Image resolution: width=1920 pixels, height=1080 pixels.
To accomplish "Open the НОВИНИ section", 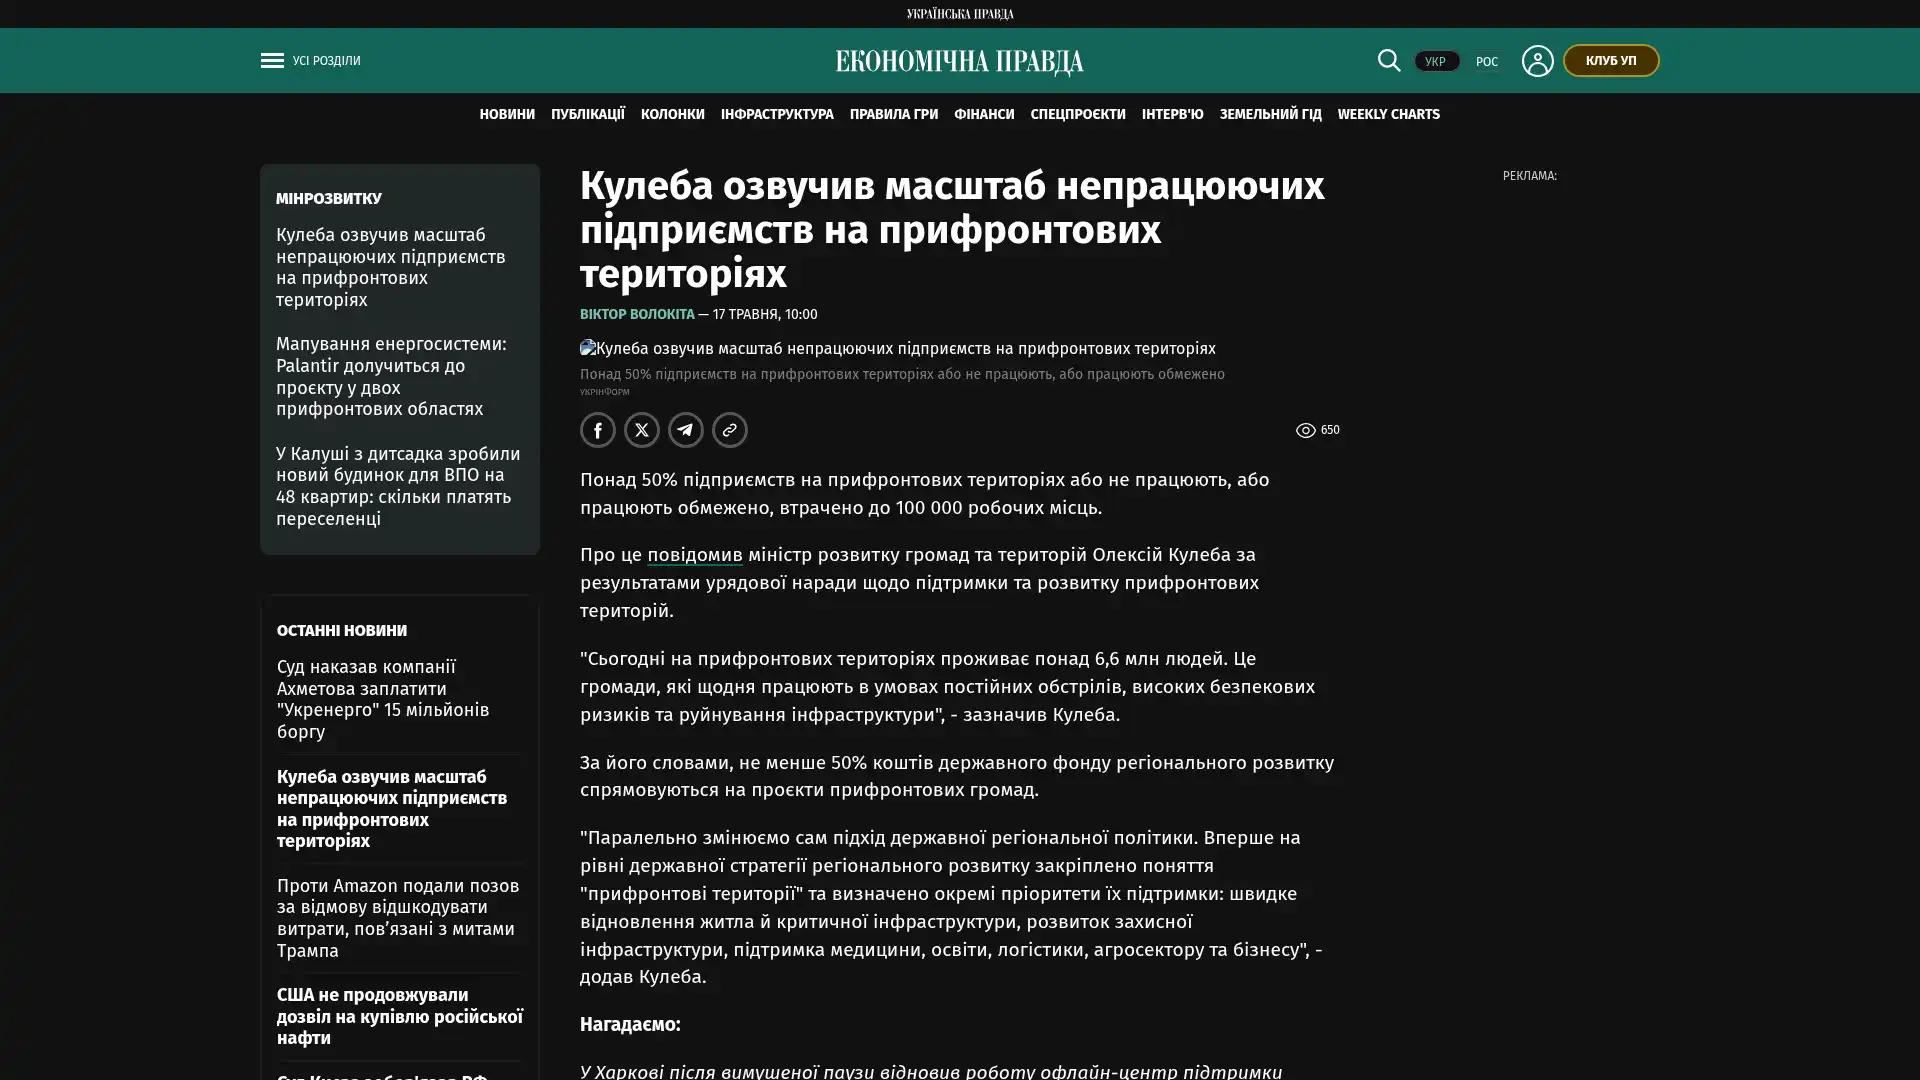I will pyautogui.click(x=507, y=114).
